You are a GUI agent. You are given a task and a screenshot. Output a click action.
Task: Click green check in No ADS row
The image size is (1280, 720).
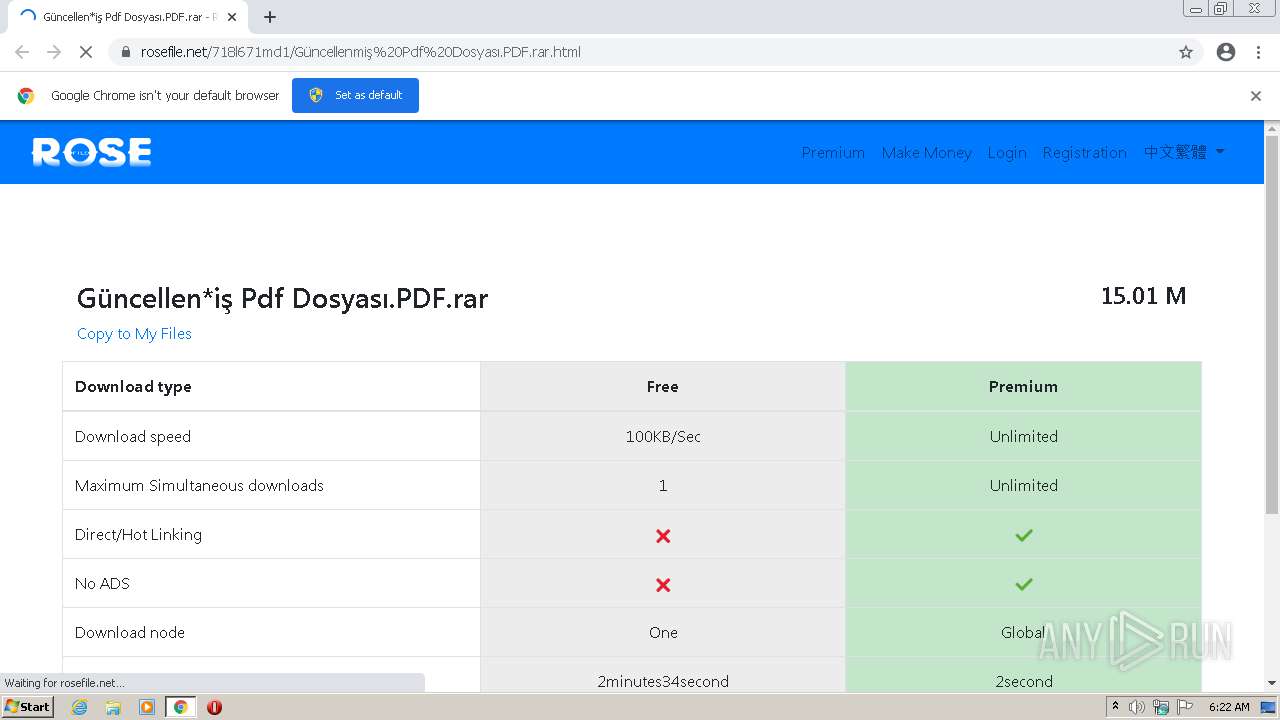(x=1023, y=584)
